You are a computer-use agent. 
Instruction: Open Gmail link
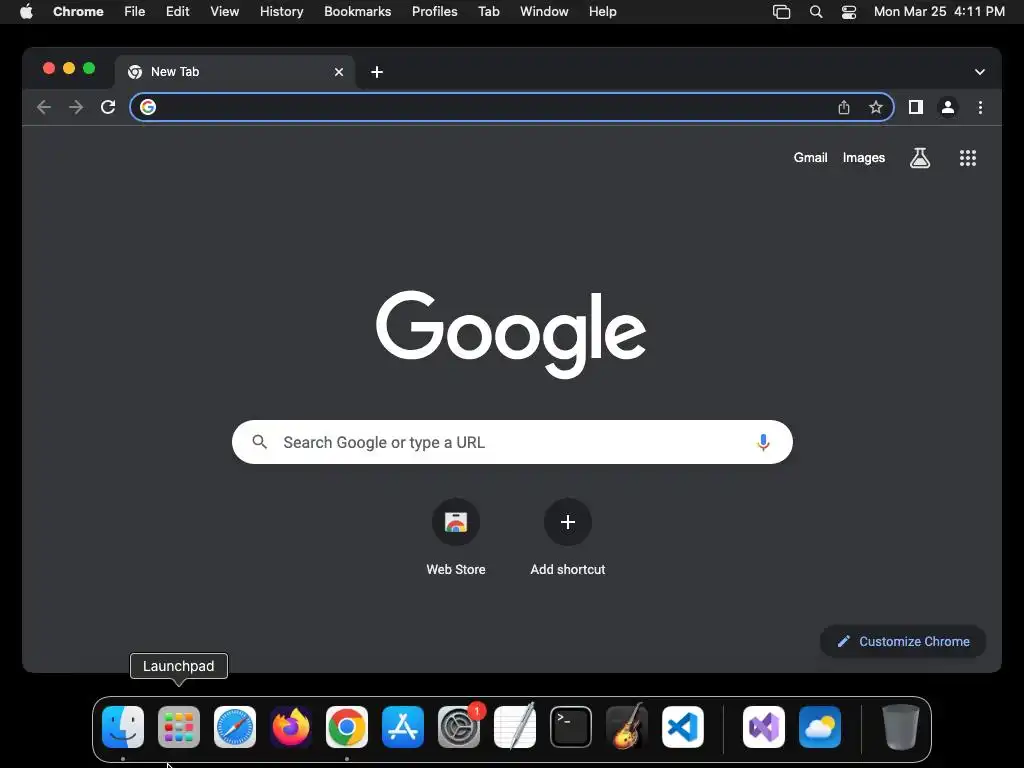[810, 157]
